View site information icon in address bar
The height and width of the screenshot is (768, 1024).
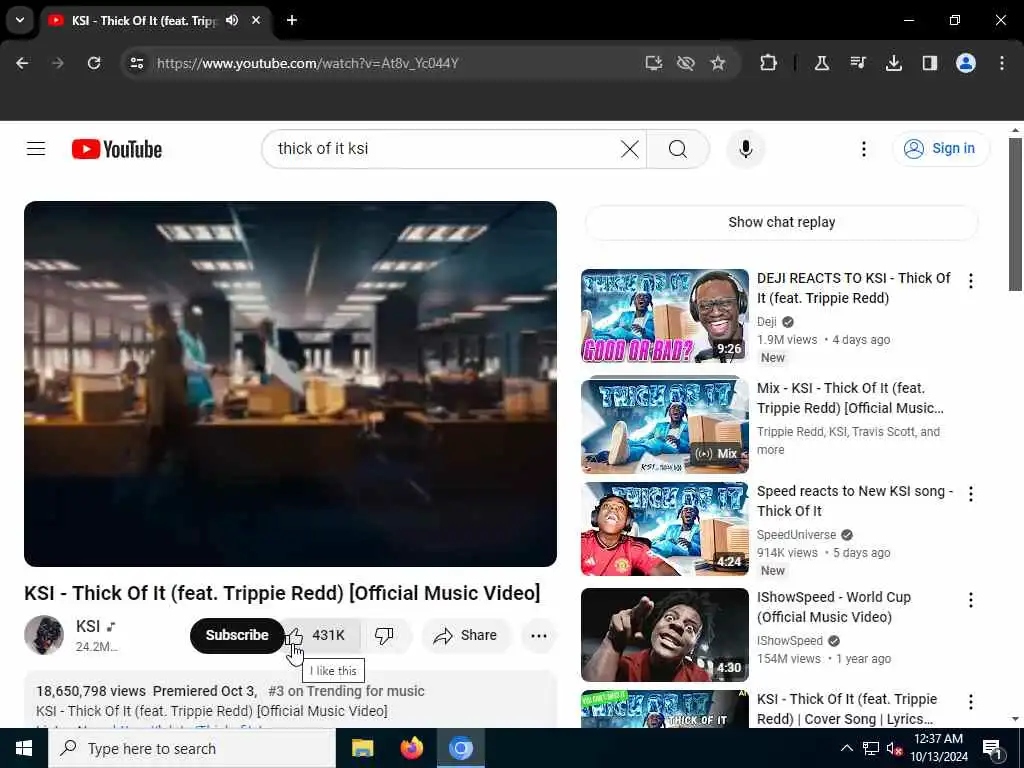[x=136, y=63]
